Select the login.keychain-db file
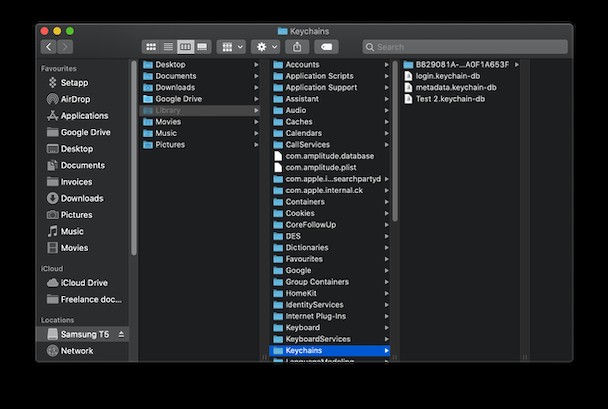The height and width of the screenshot is (409, 608). [x=449, y=76]
